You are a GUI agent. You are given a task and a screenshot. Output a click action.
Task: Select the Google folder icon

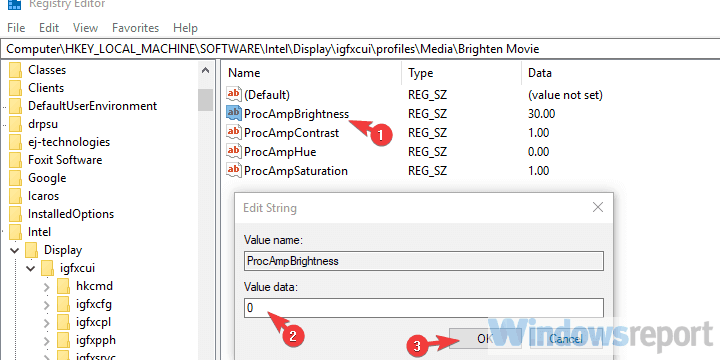[16, 178]
